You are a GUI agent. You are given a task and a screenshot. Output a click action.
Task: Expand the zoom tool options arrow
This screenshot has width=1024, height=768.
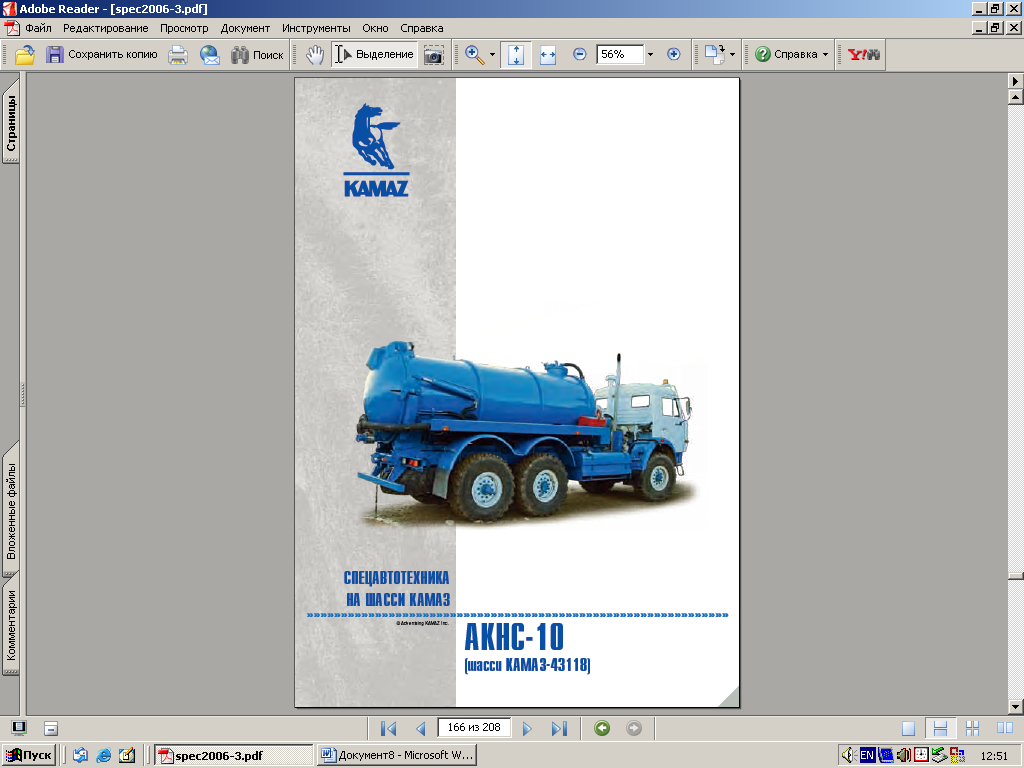(x=492, y=55)
